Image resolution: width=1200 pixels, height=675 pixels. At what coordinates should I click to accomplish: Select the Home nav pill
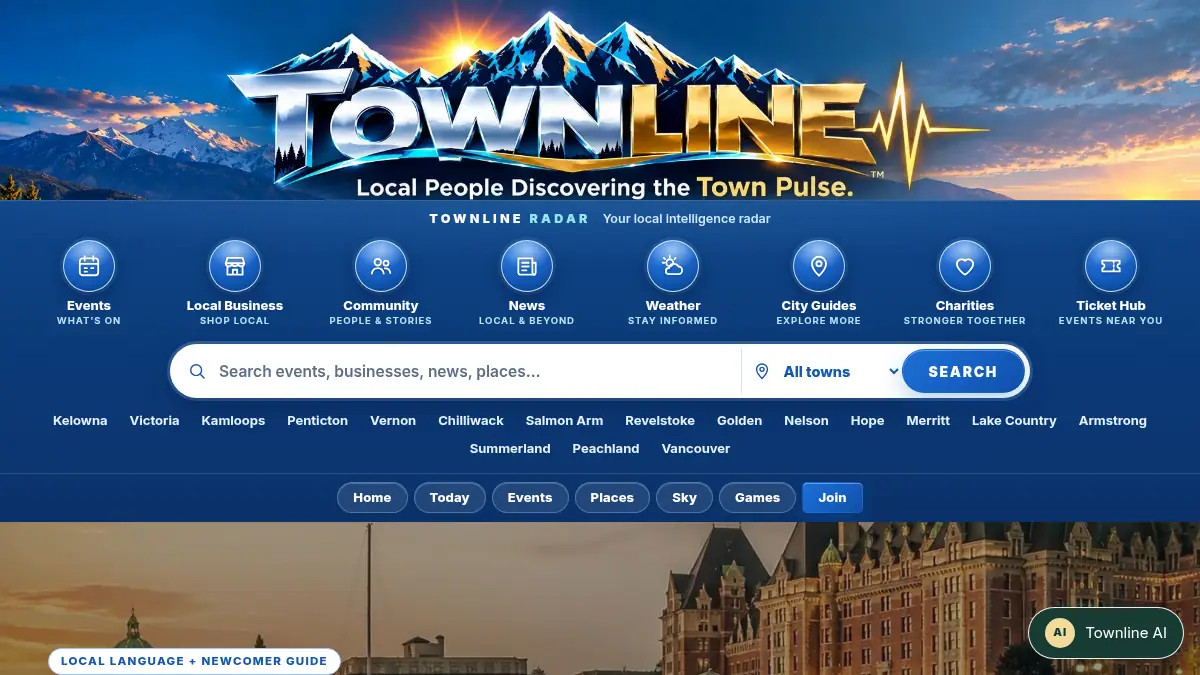point(372,497)
